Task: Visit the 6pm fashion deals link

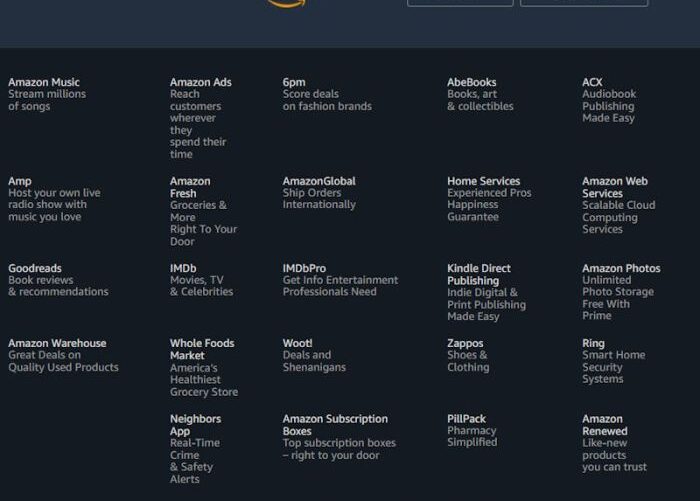Action: tap(327, 94)
